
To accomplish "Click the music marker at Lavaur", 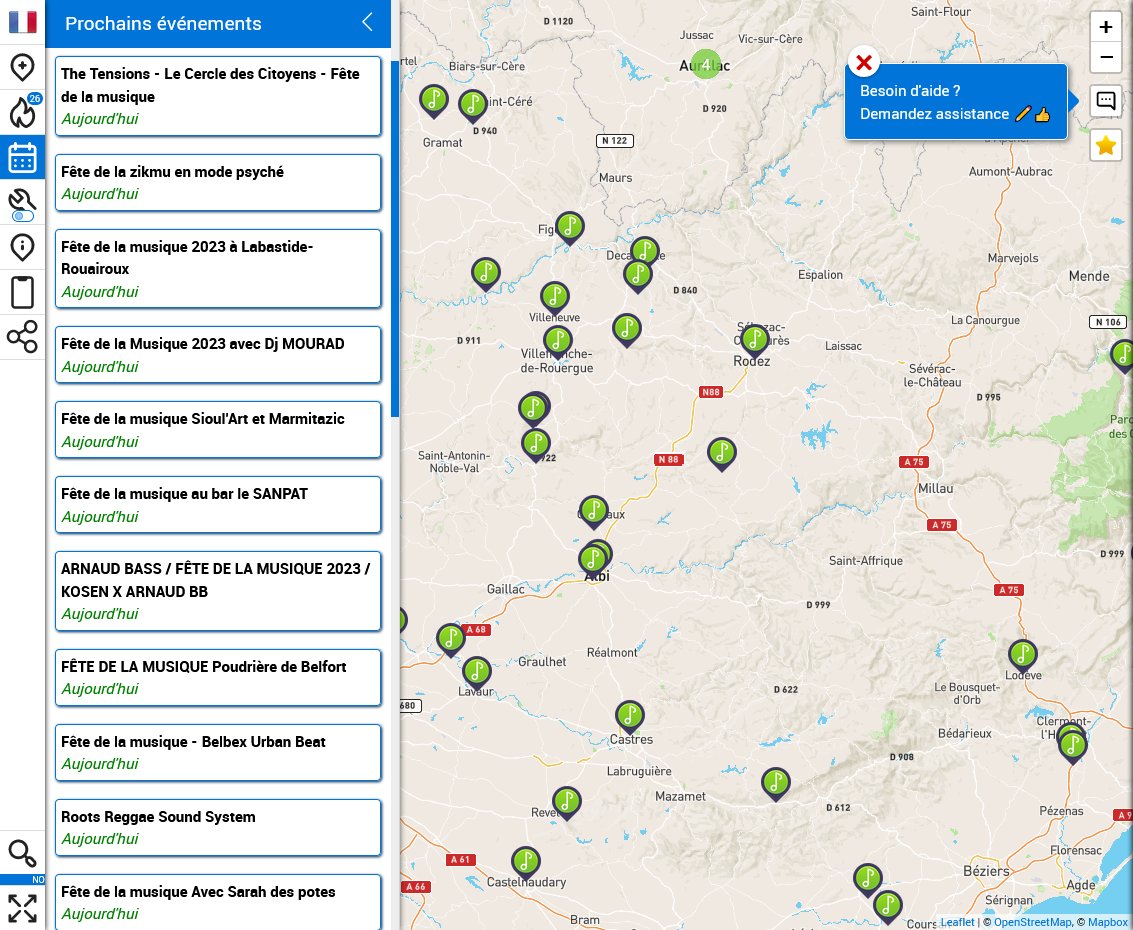I will (x=476, y=674).
